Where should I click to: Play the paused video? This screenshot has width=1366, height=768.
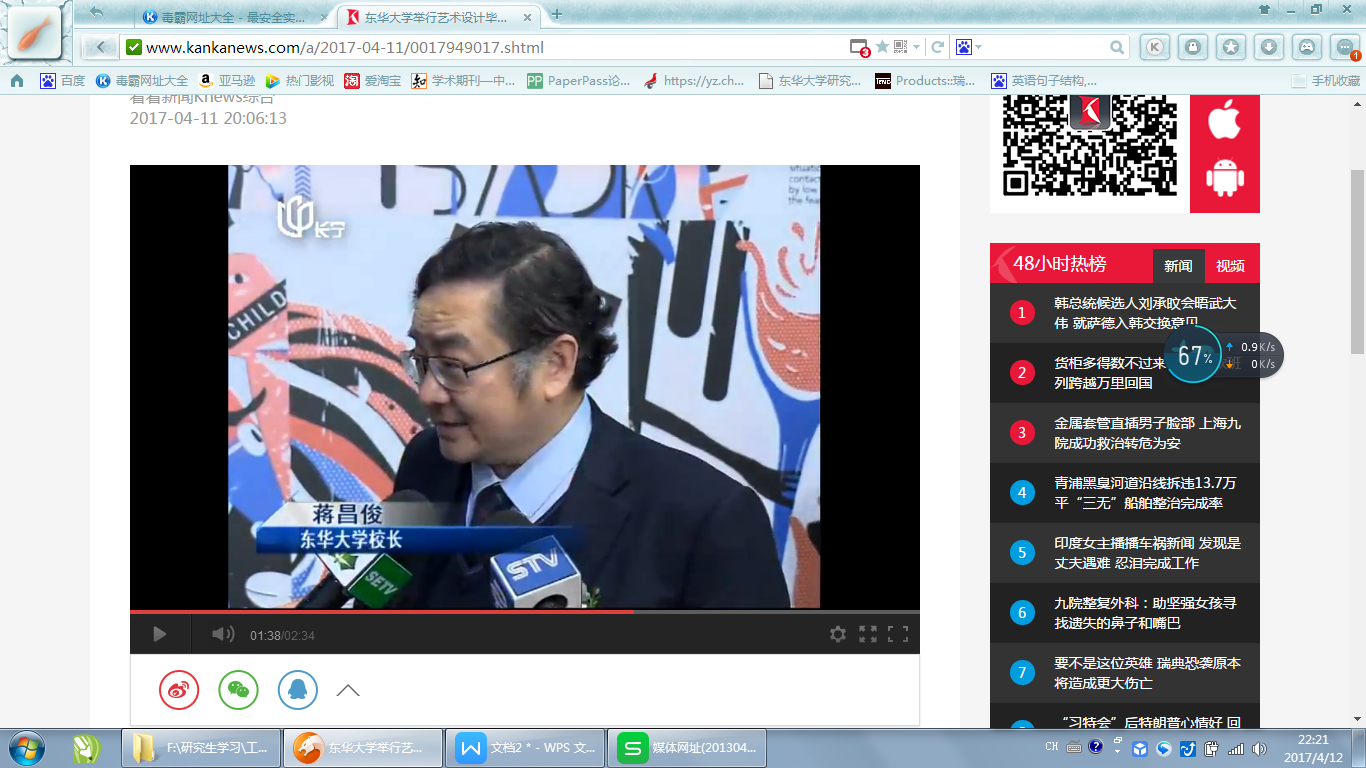(x=159, y=634)
